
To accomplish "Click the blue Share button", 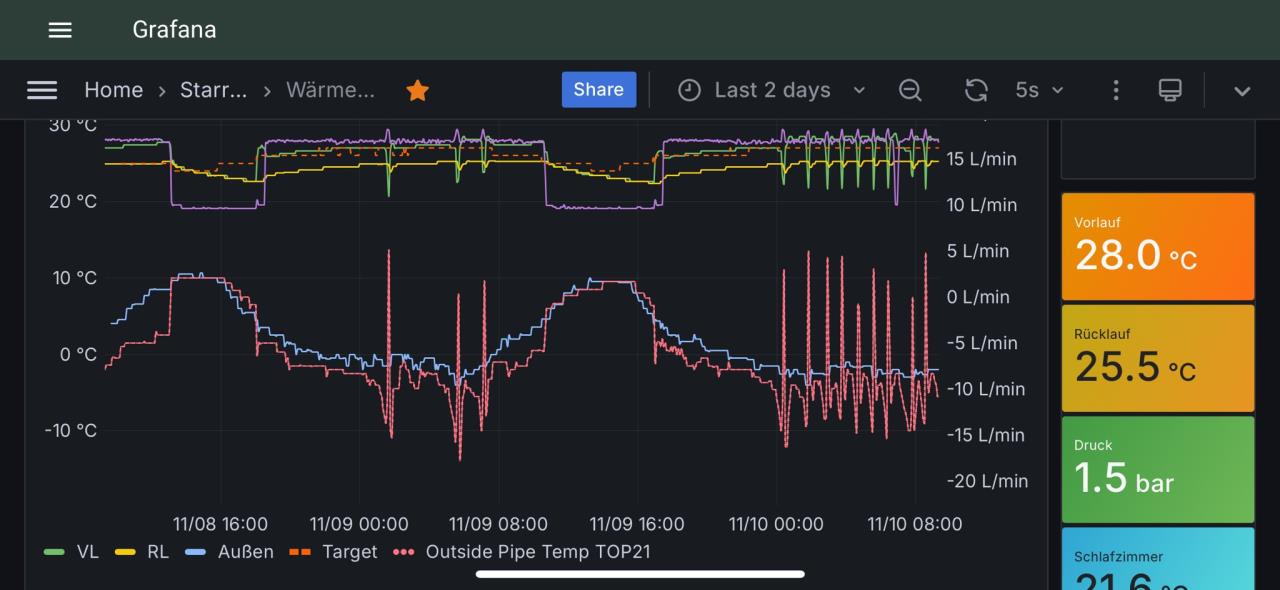I will point(599,89).
